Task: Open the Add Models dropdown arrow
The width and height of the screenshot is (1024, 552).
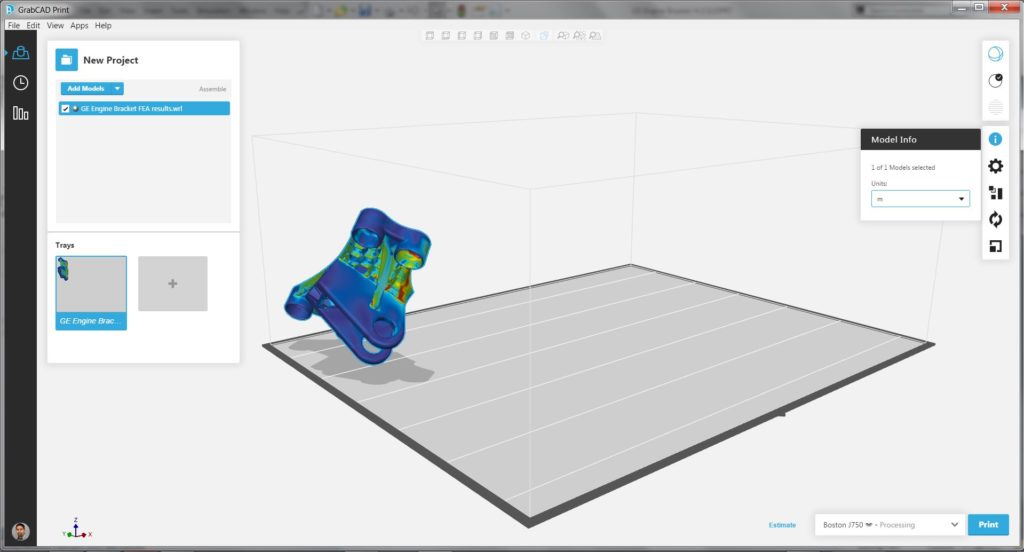Action: [117, 88]
